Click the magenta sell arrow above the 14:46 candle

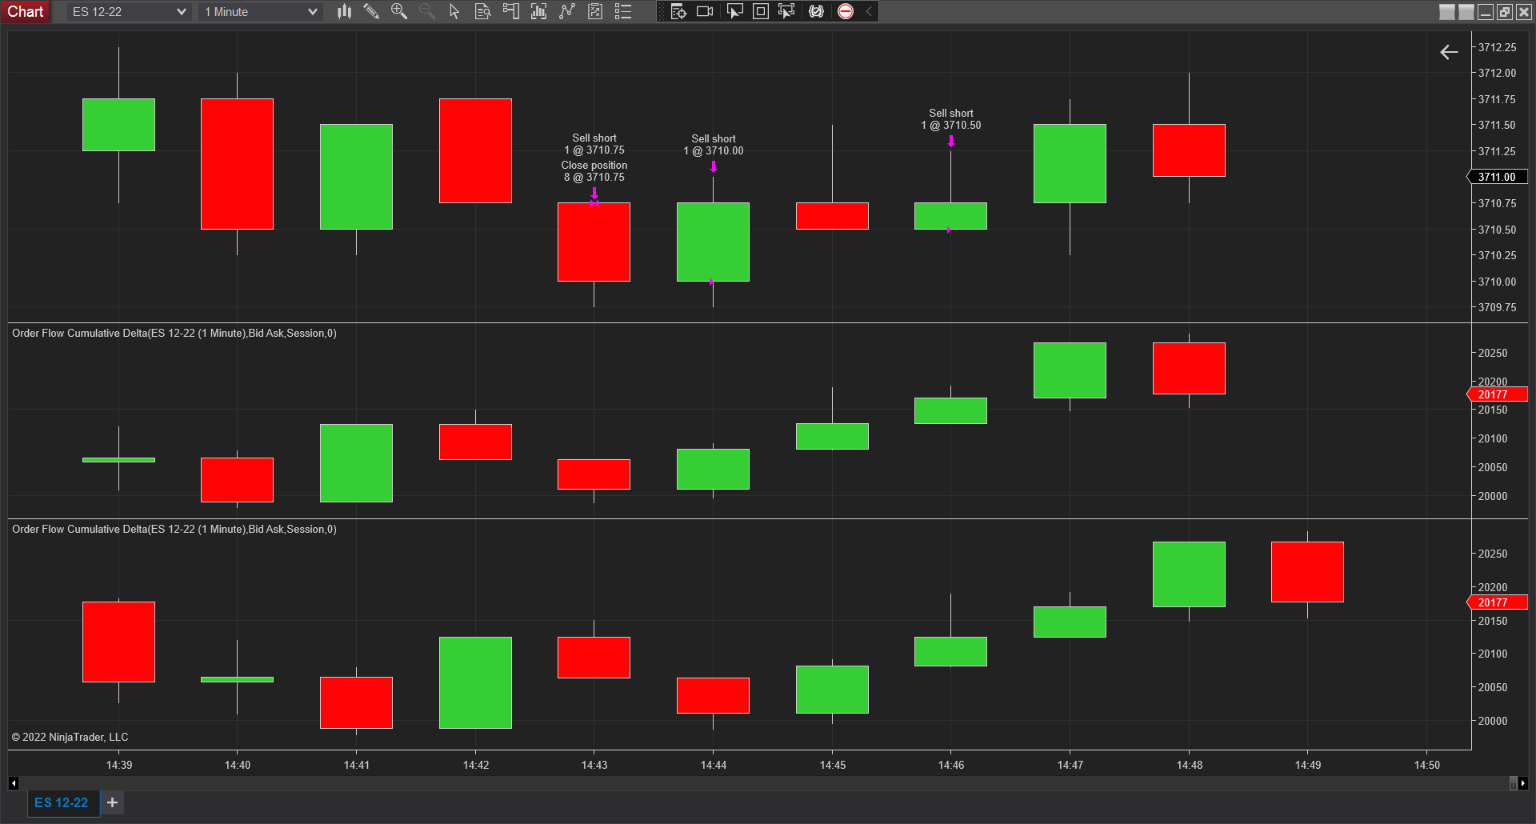[951, 141]
